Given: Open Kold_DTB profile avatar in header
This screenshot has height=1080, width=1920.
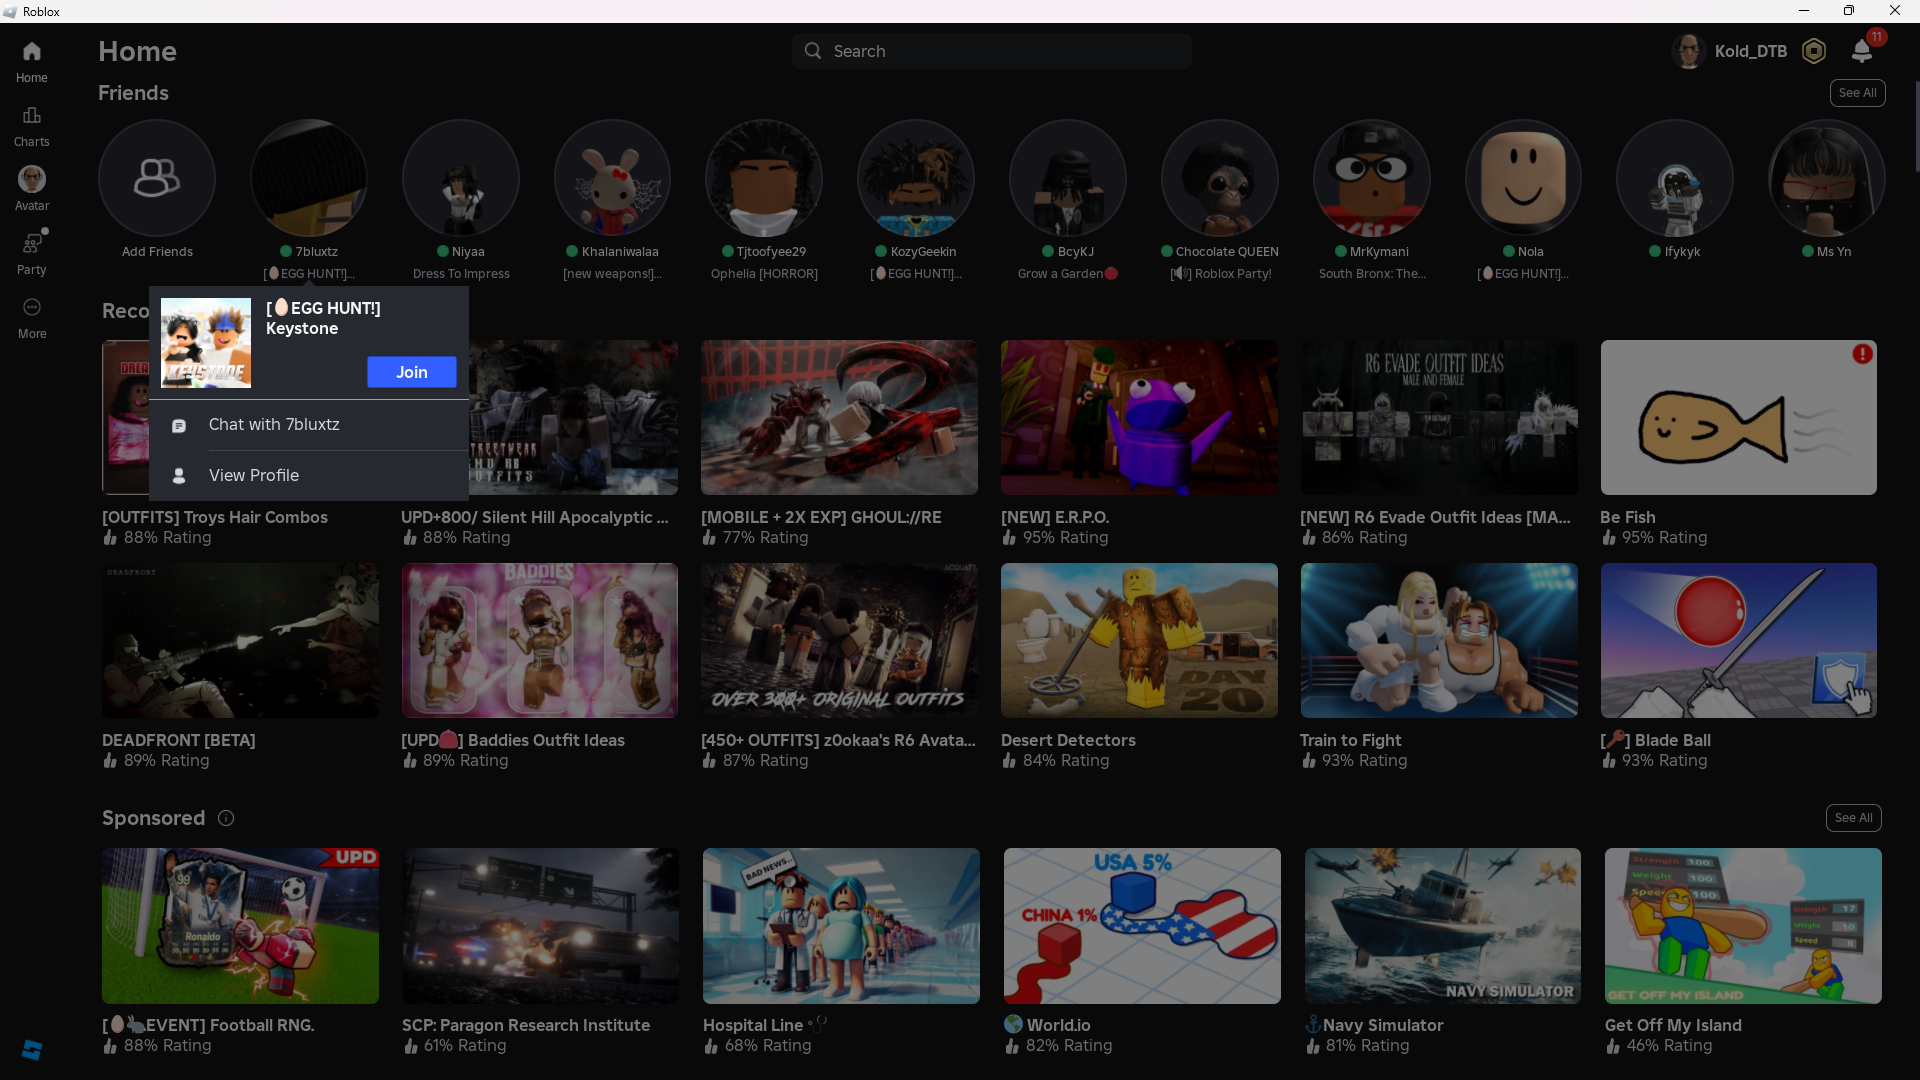Looking at the screenshot, I should pos(1689,51).
